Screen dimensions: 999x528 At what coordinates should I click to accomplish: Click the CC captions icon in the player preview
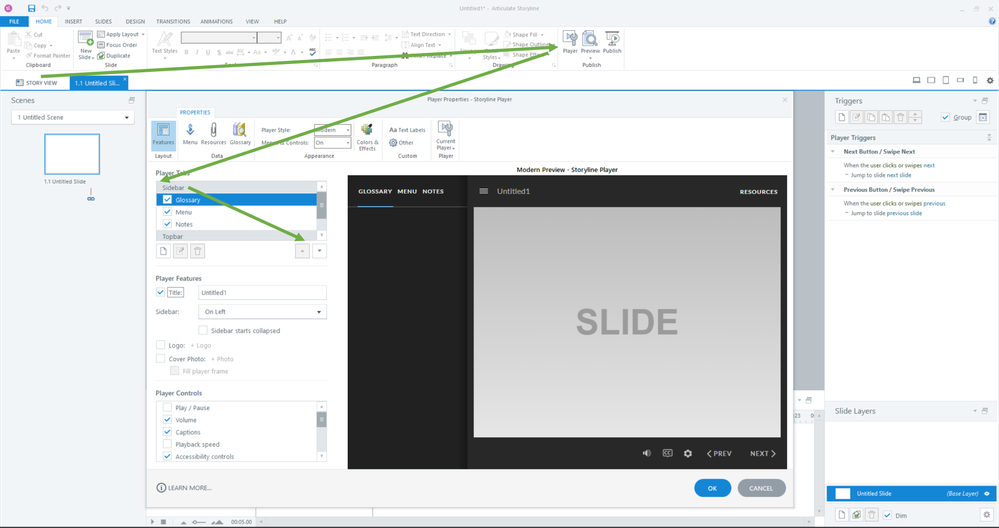tap(667, 453)
